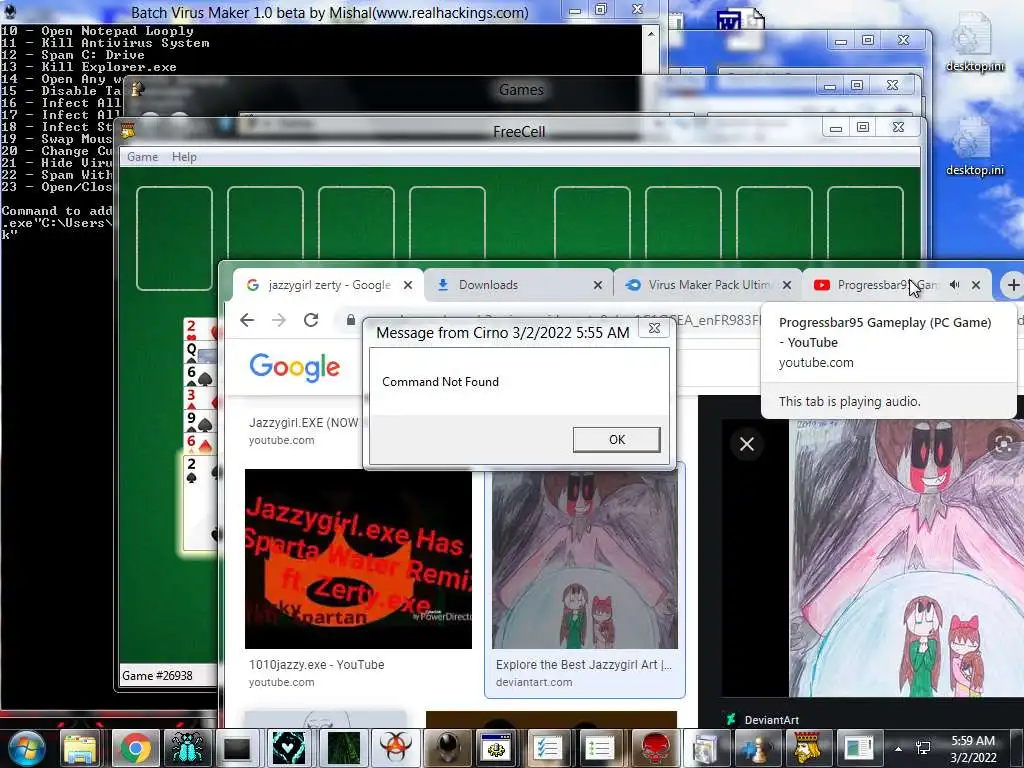
Task: Open the Jazzygirl Art deviantart thumbnail
Action: pyautogui.click(x=585, y=560)
